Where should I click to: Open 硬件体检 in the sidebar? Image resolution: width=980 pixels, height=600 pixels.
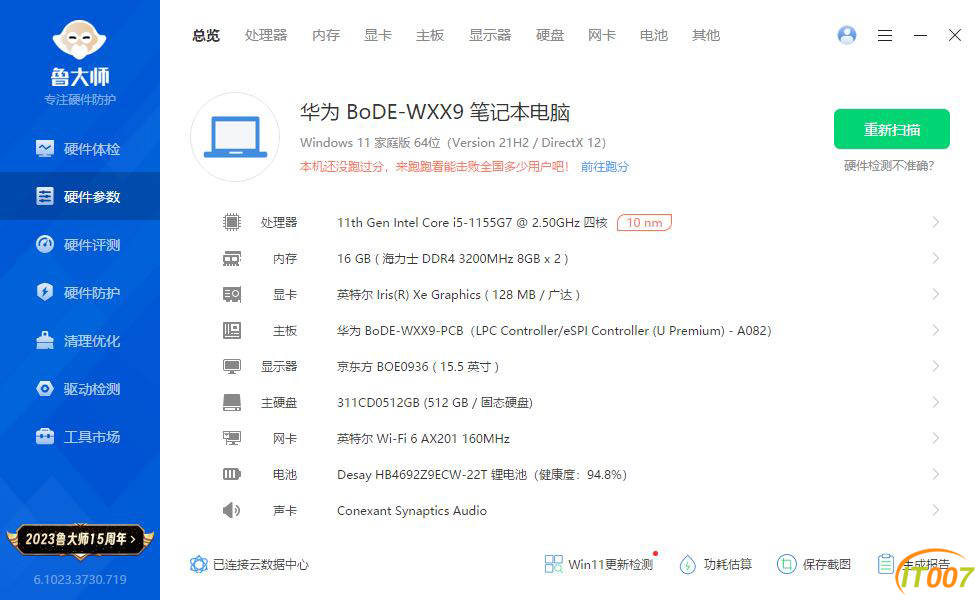(x=80, y=149)
